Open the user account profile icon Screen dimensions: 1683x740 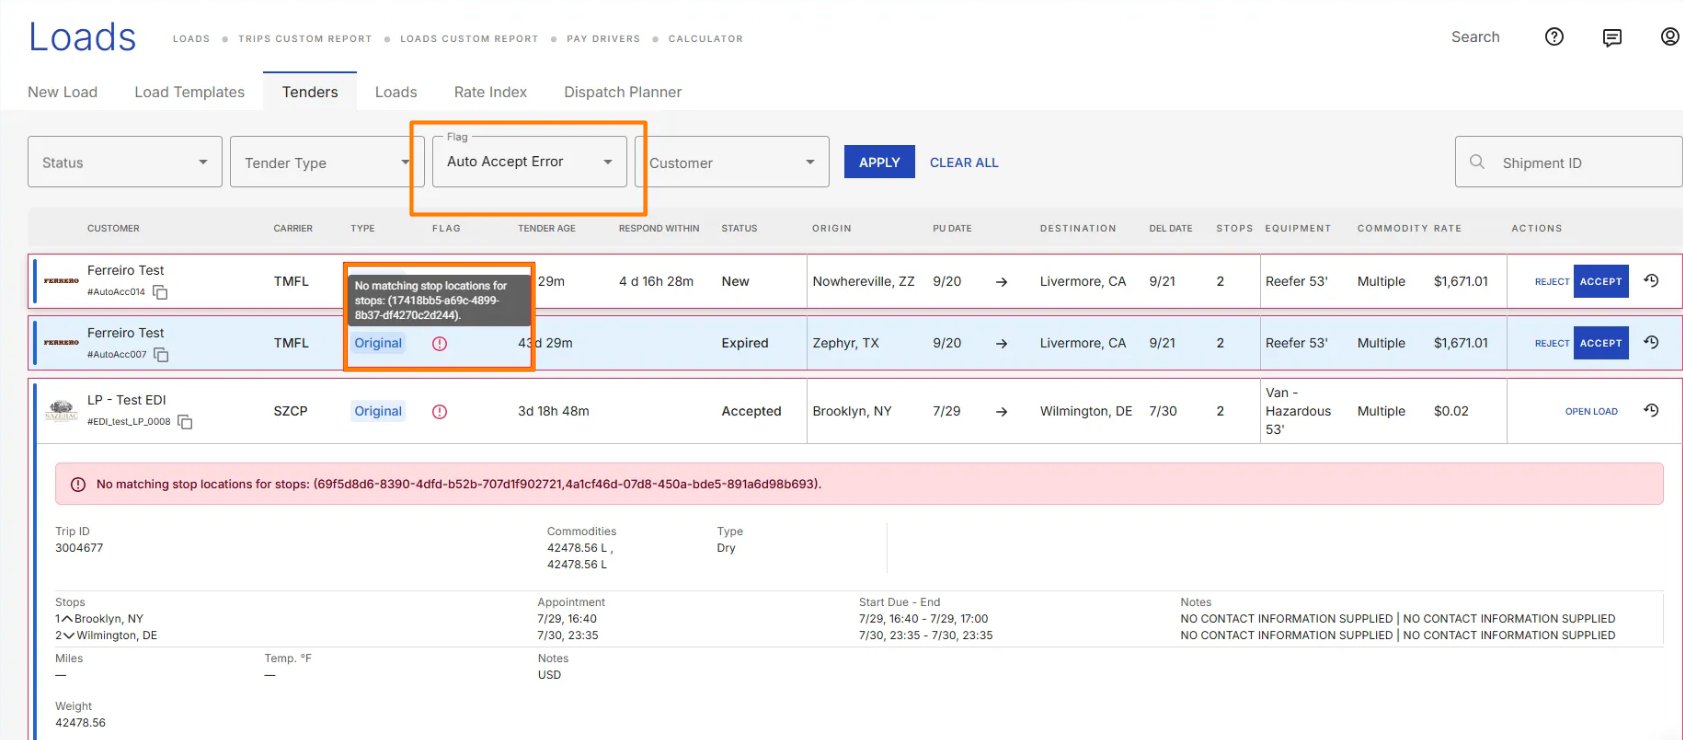click(x=1670, y=37)
